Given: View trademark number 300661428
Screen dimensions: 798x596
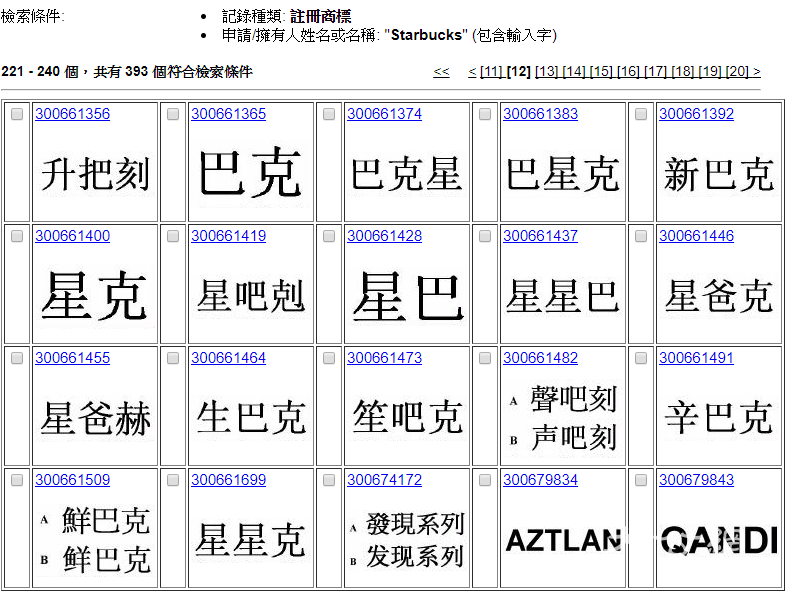Looking at the screenshot, I should (384, 236).
